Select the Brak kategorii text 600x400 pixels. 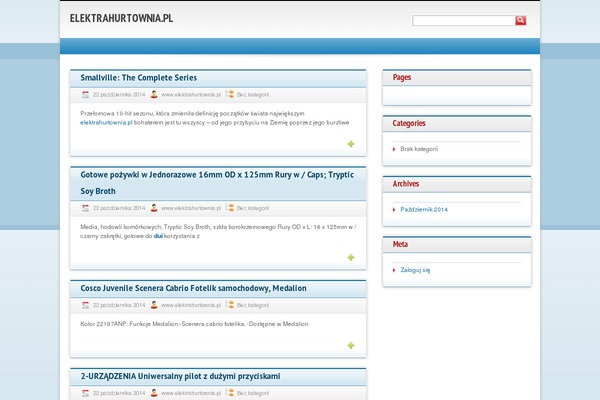419,149
